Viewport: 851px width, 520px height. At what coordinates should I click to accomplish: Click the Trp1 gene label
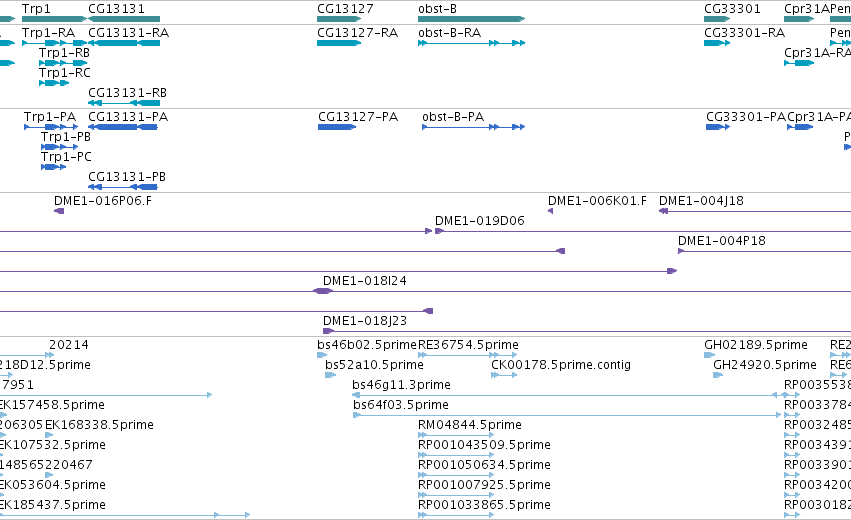tap(36, 9)
